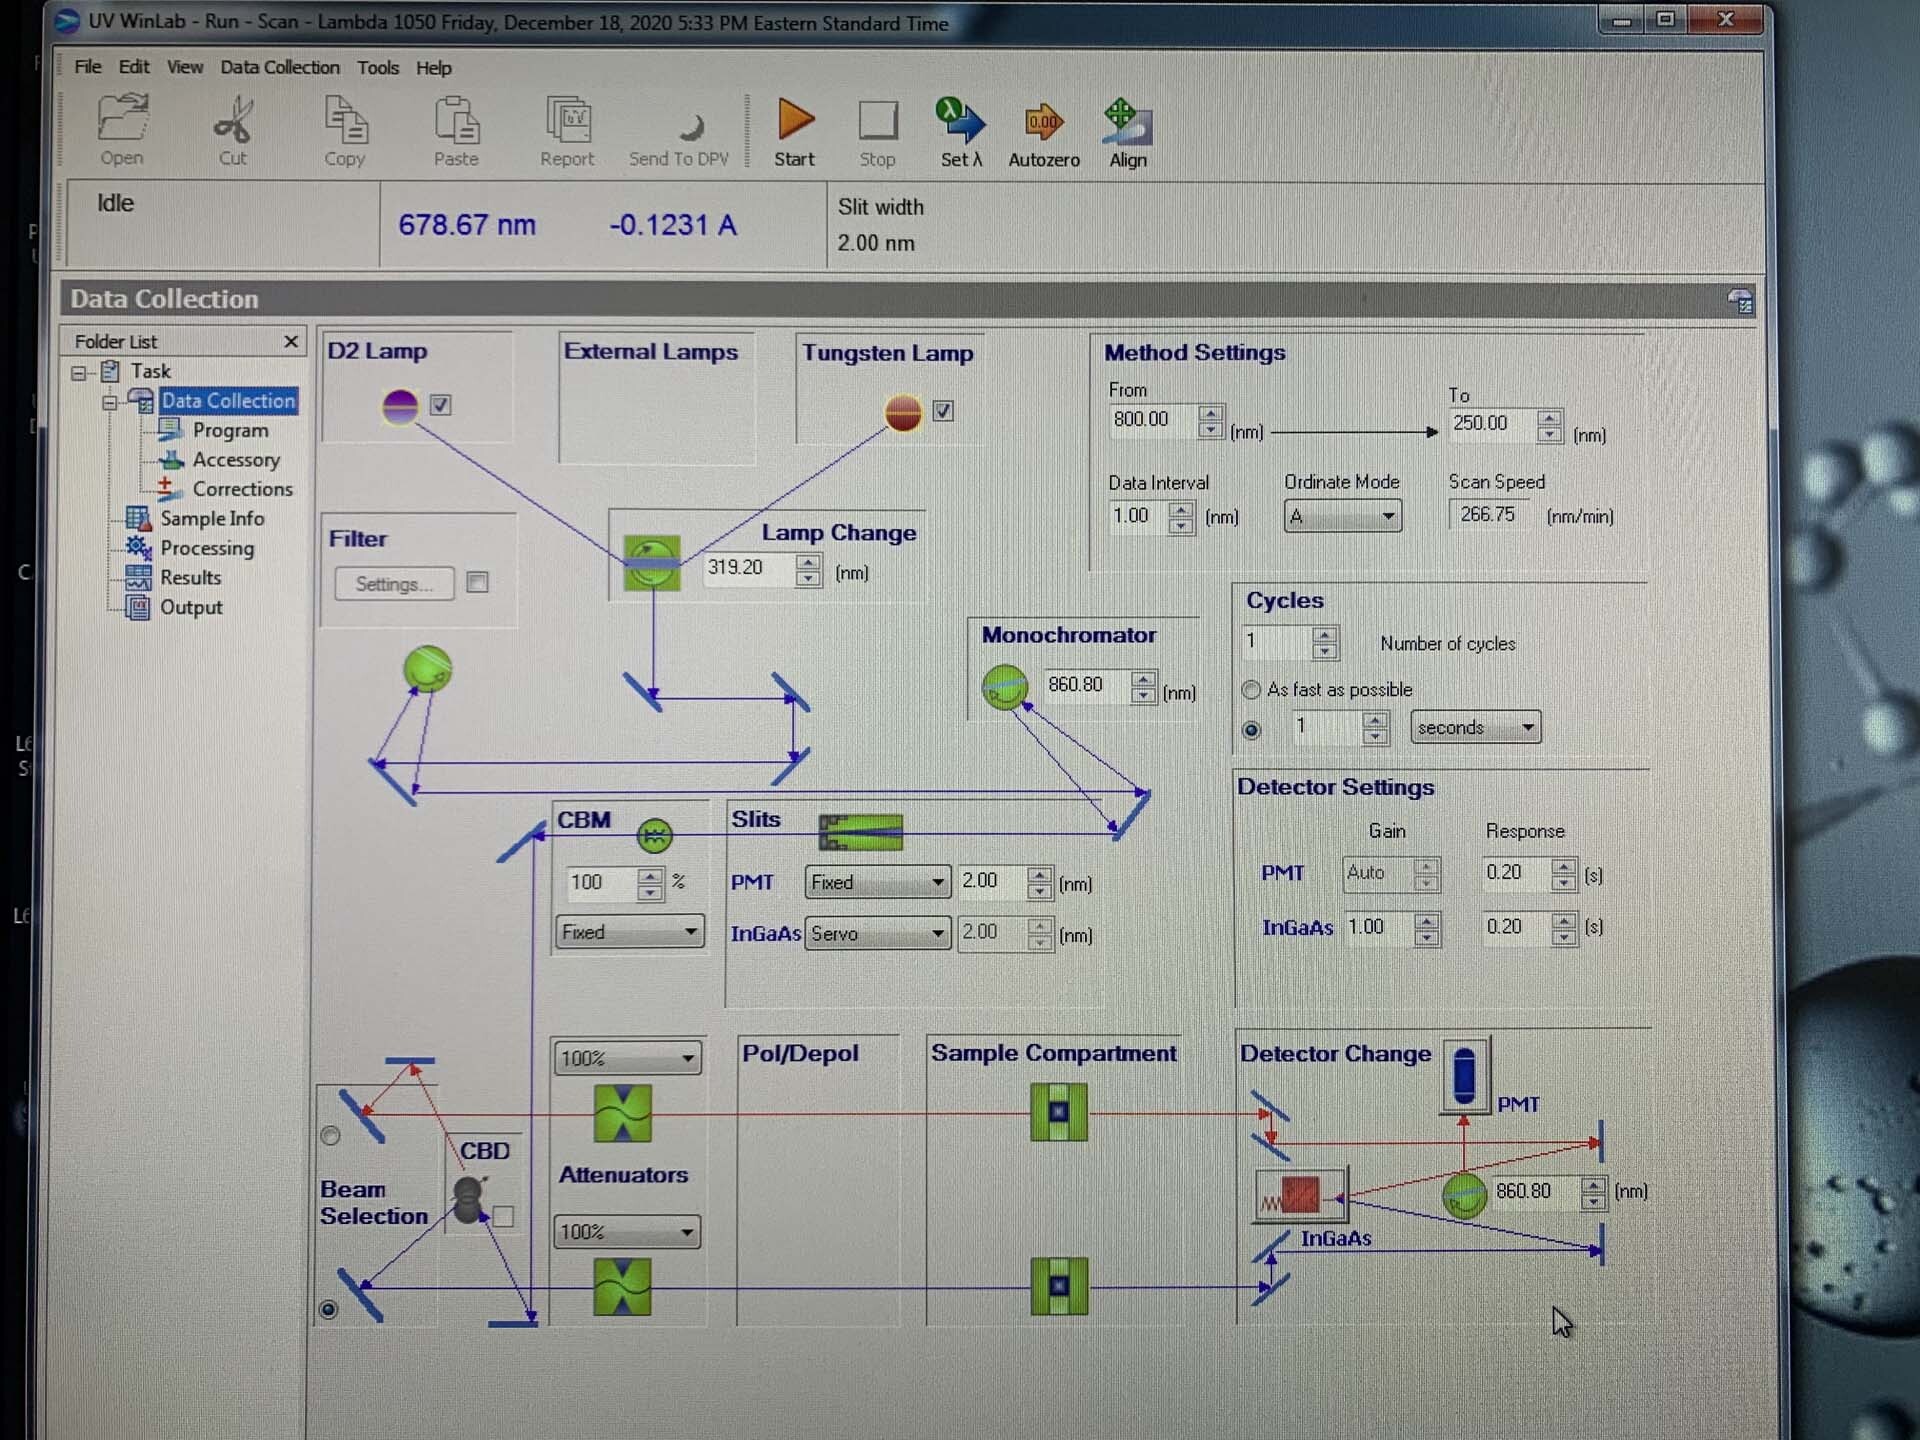Screen dimensions: 1920x1440
Task: Click the From wavelength input field
Action: point(1150,420)
